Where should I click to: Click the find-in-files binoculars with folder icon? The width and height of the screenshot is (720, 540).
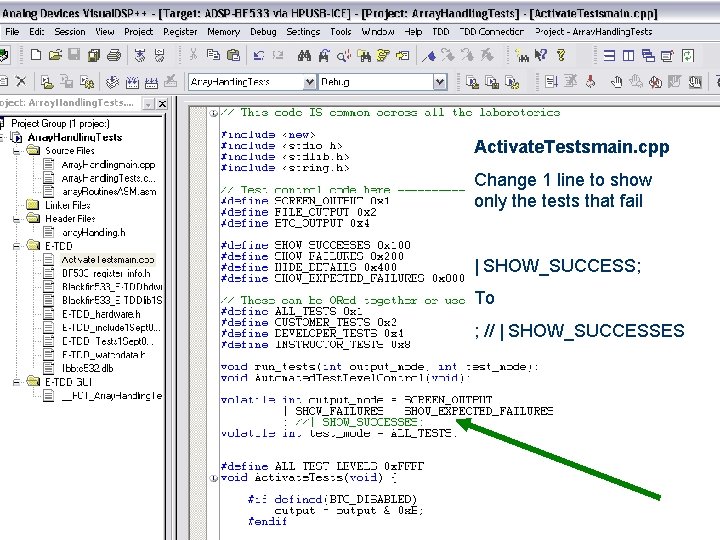[366, 56]
